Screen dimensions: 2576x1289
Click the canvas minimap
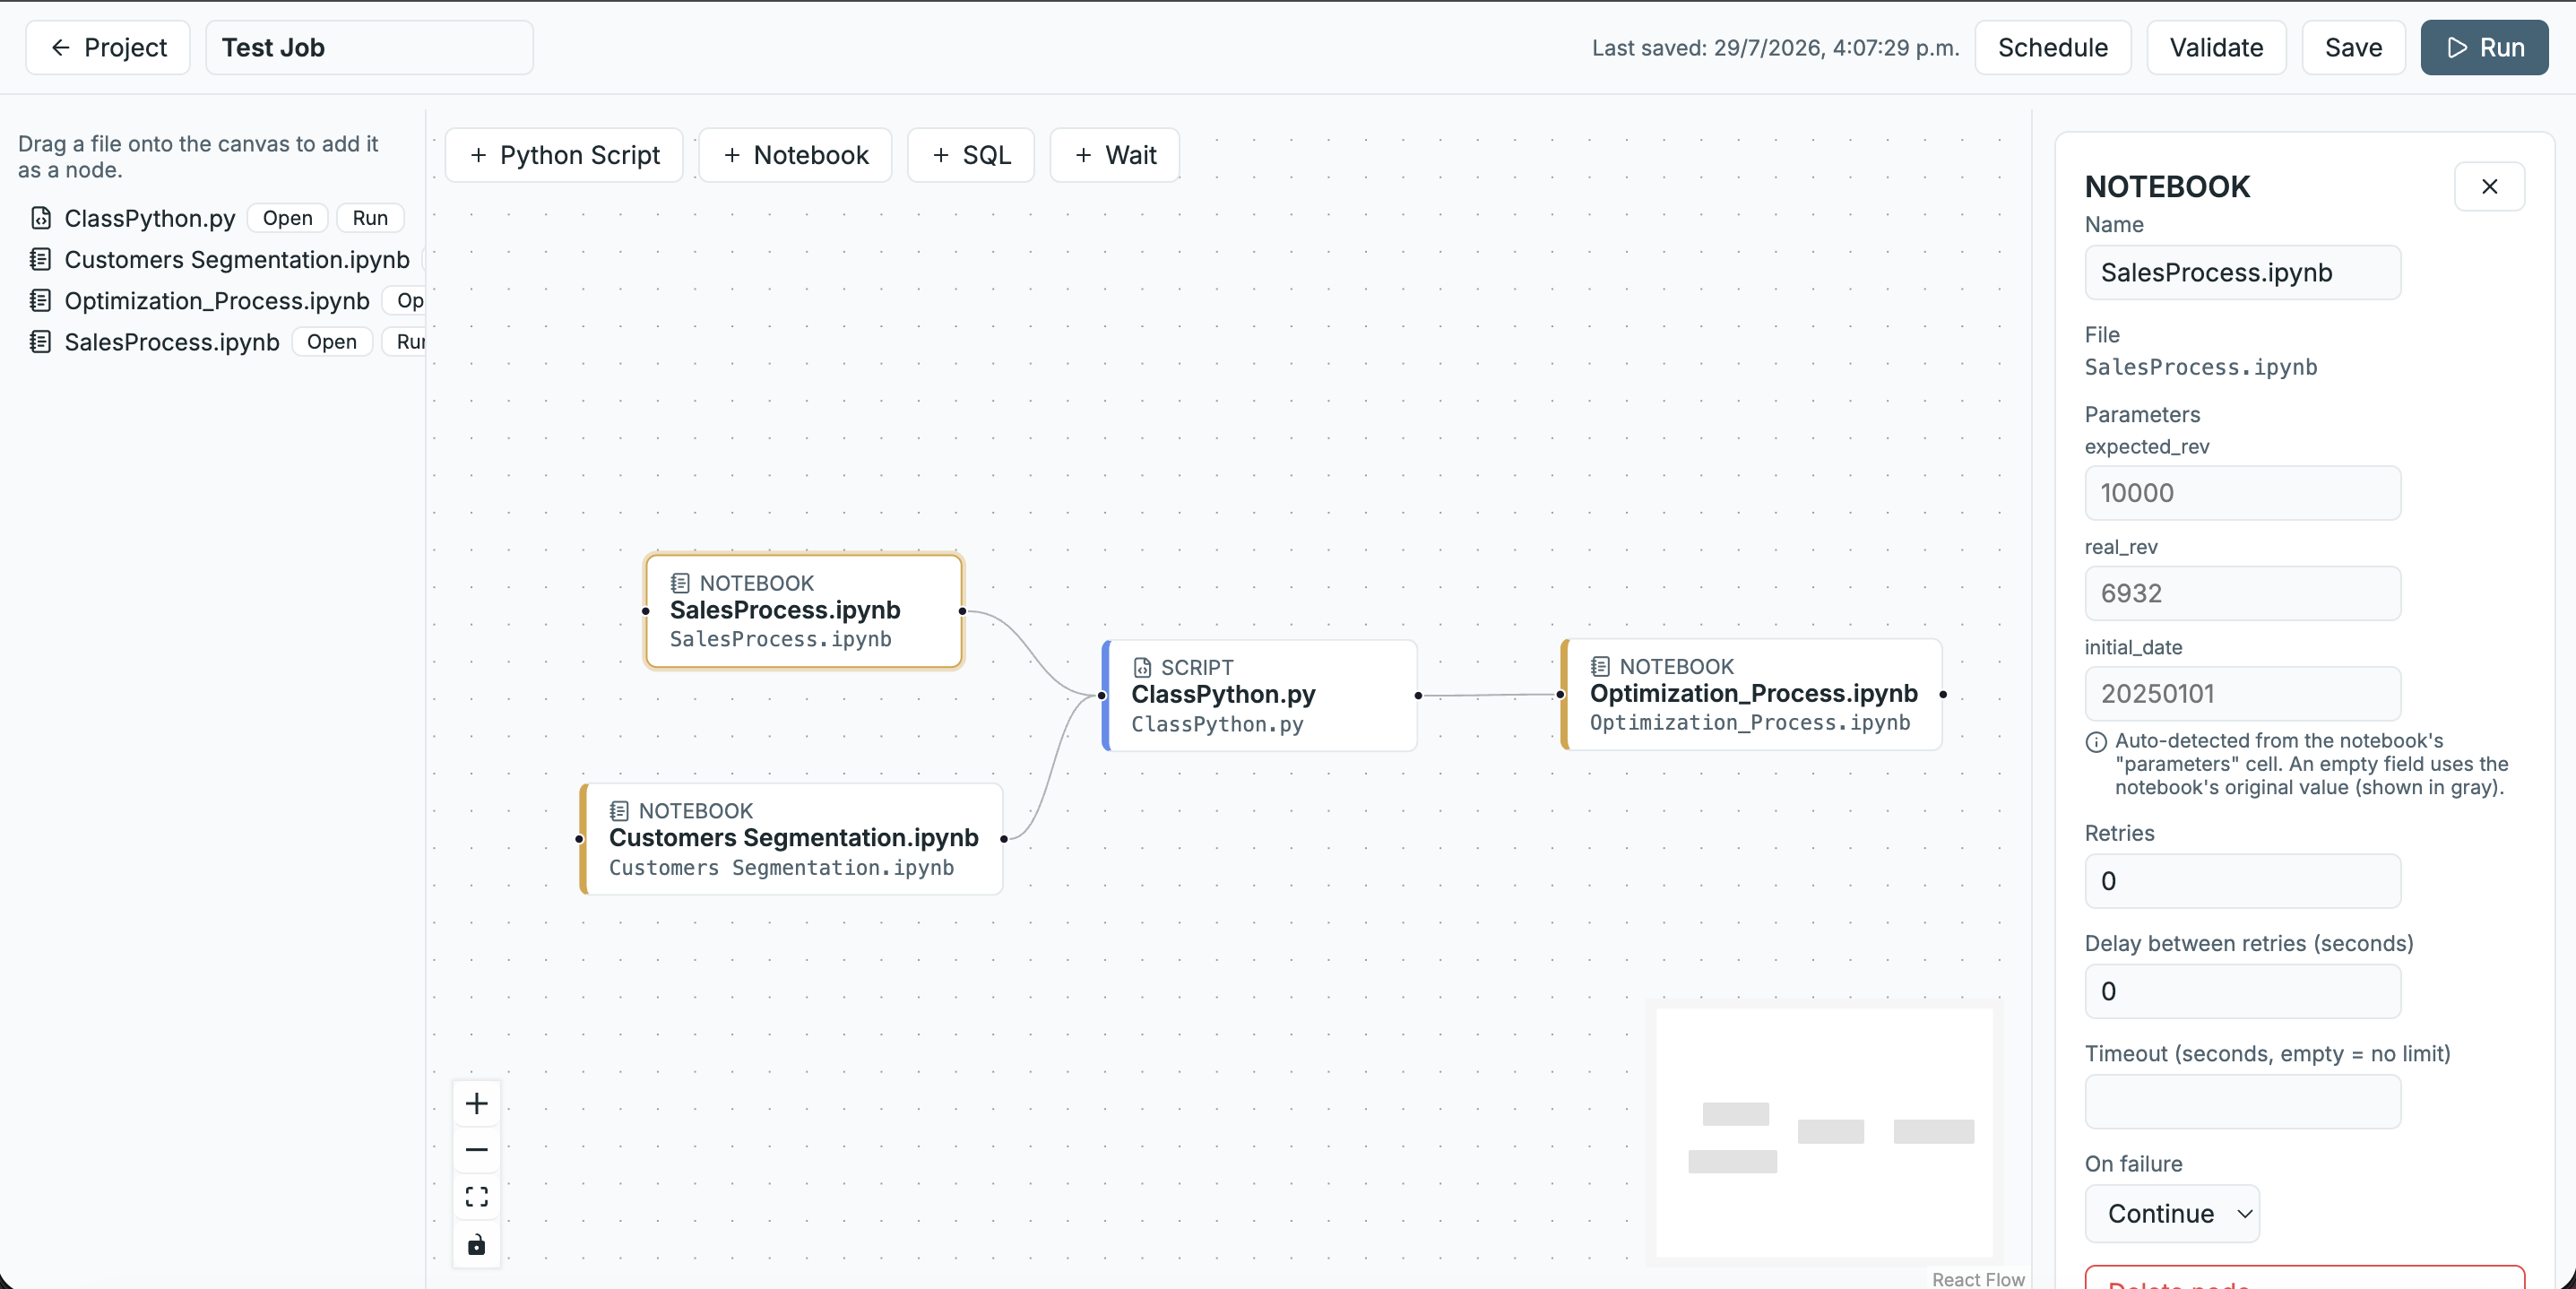[x=1824, y=1132]
